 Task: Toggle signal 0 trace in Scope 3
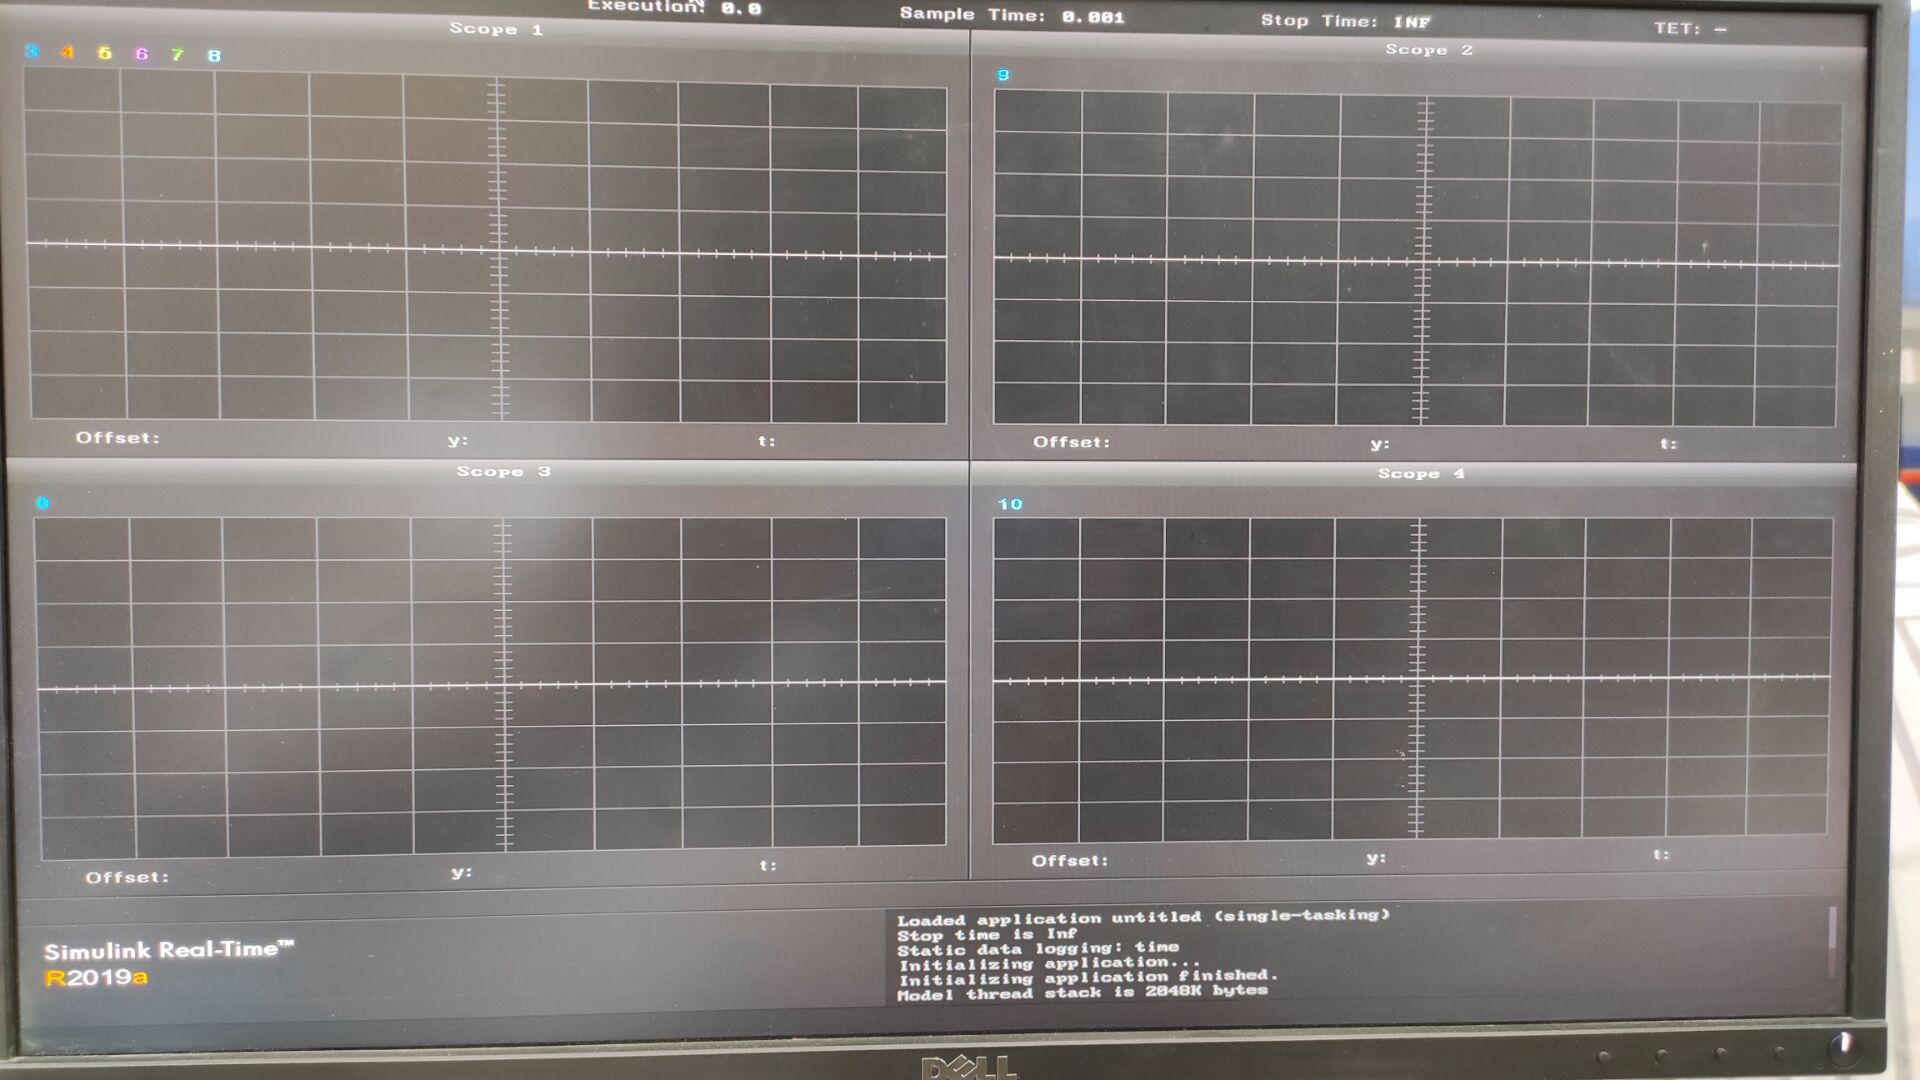click(x=43, y=505)
